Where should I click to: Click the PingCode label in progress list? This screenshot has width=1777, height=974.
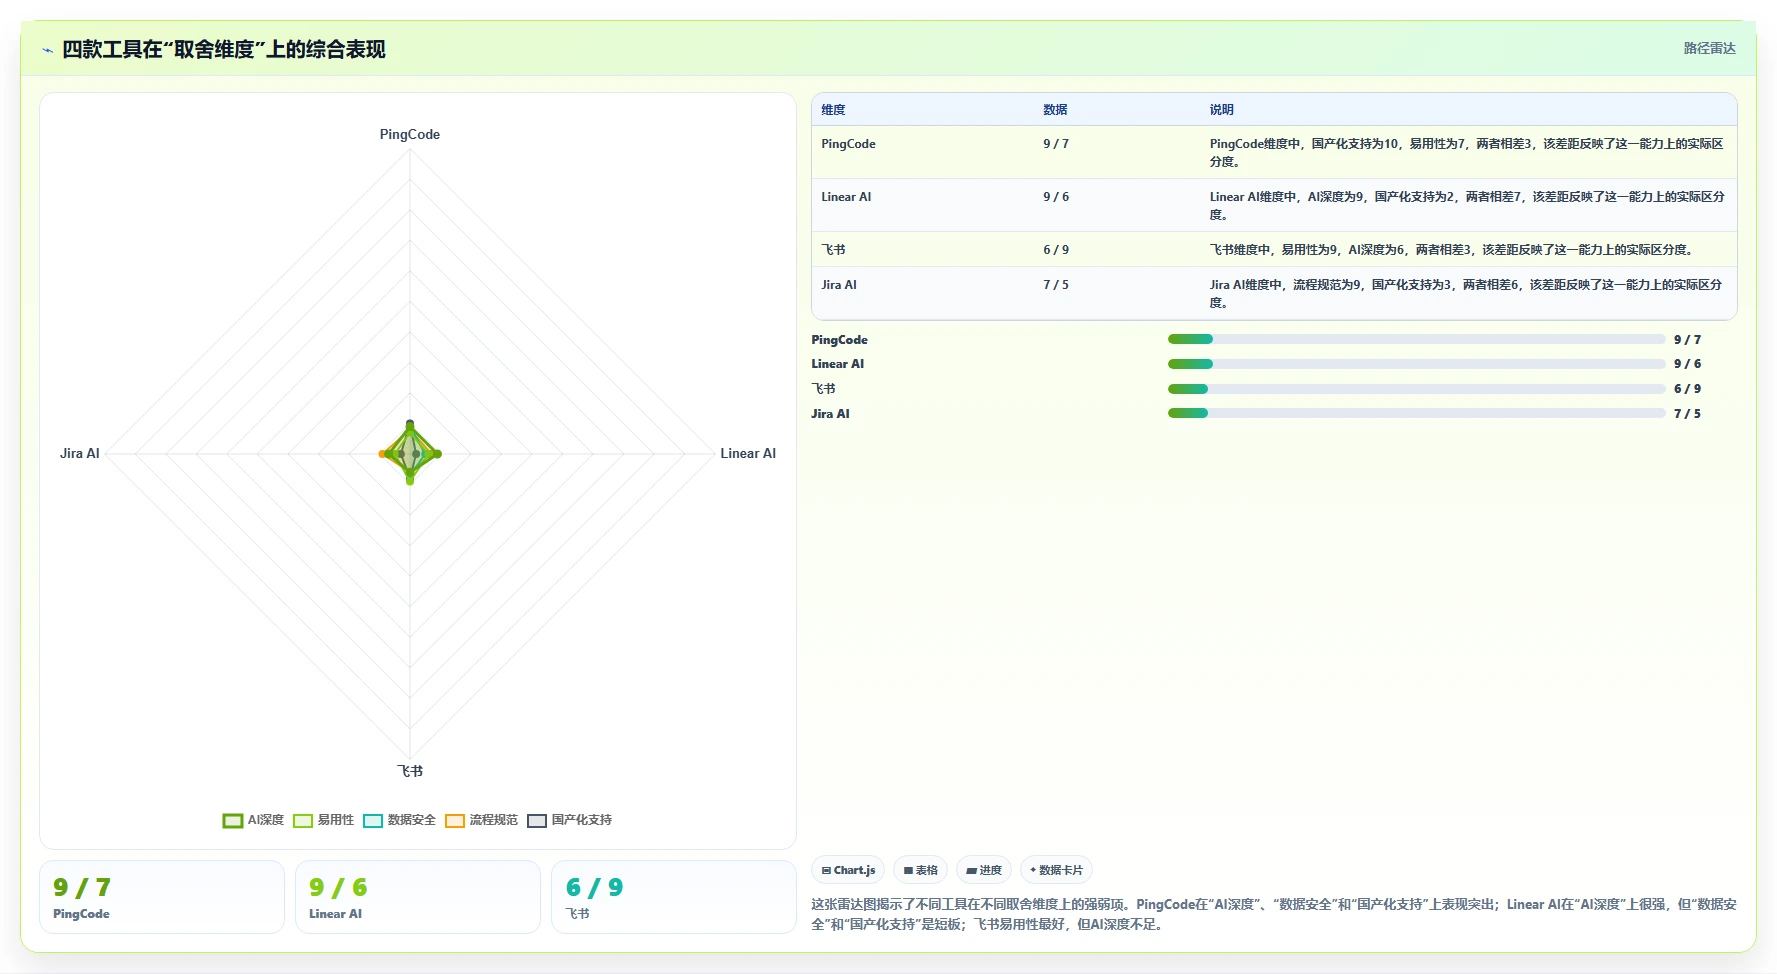(840, 340)
